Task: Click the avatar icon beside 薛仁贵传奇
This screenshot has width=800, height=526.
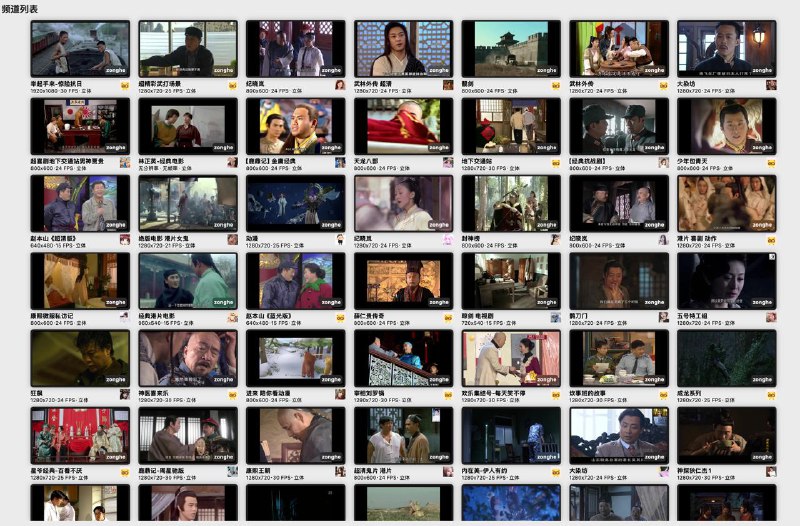Action: pyautogui.click(x=447, y=317)
